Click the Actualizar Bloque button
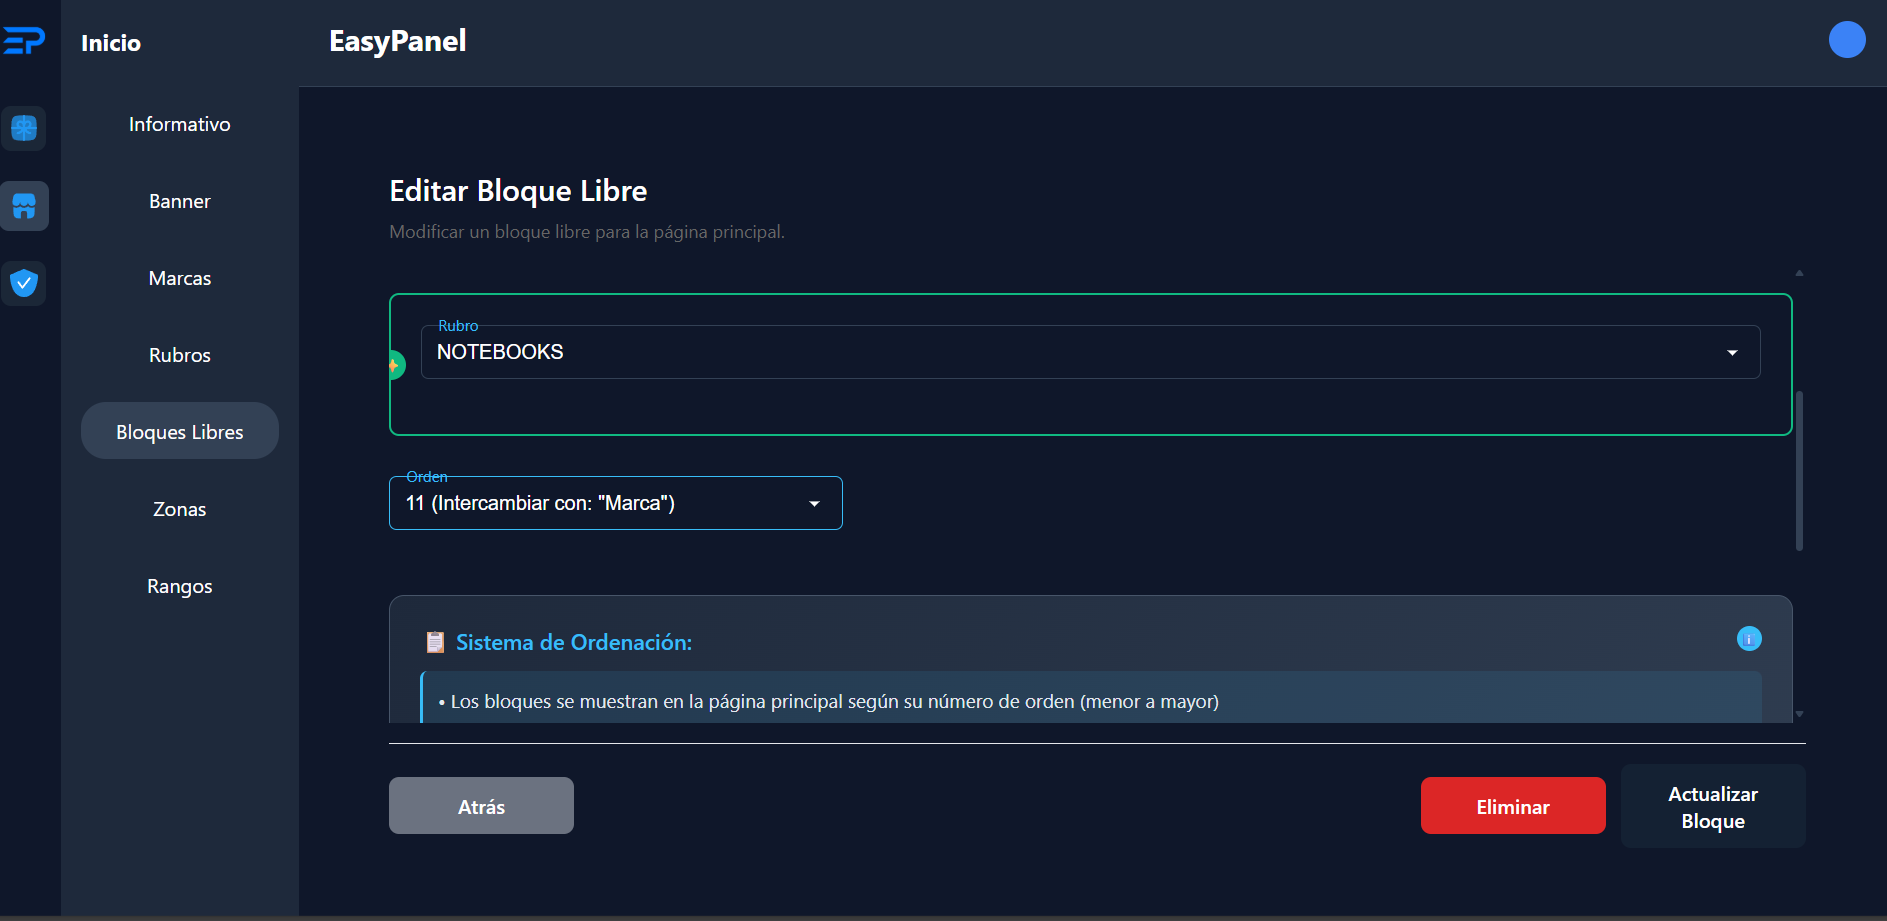The height and width of the screenshot is (921, 1887). pyautogui.click(x=1712, y=807)
